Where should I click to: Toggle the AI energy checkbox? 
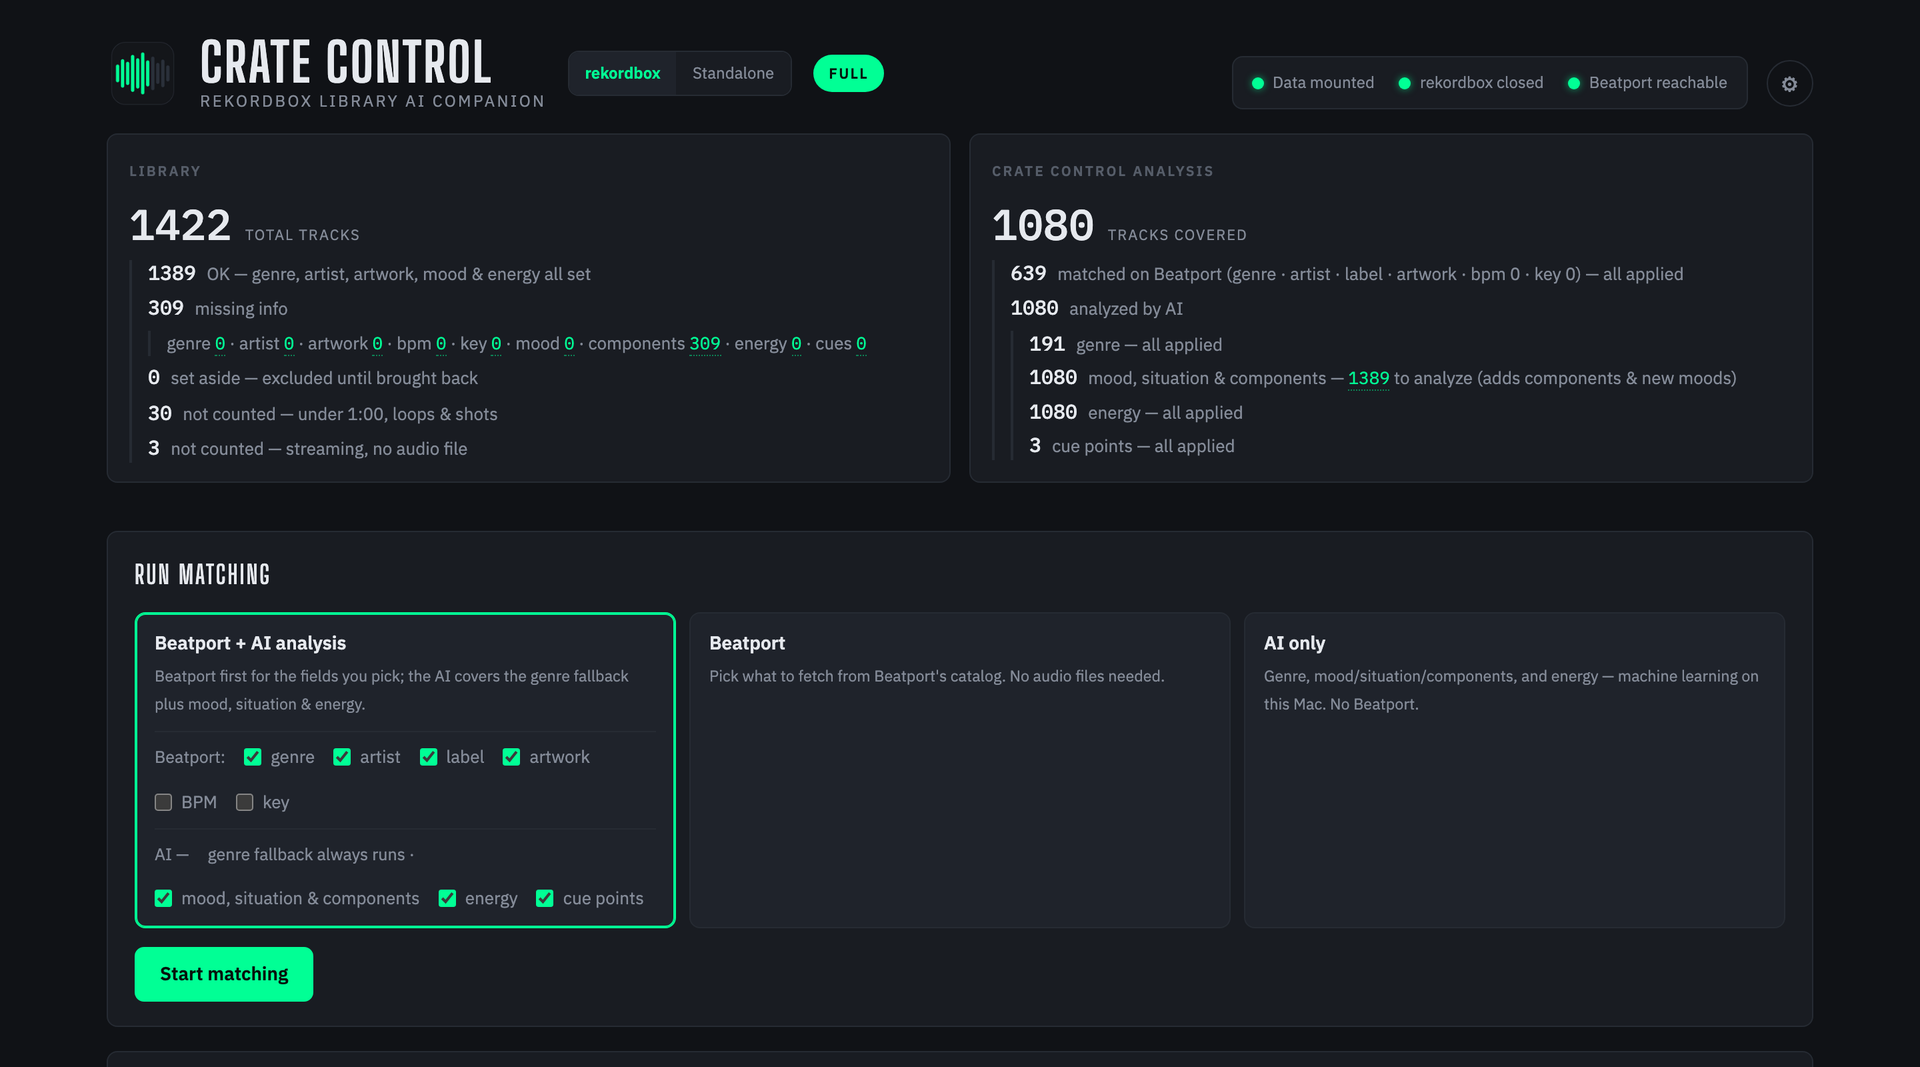tap(447, 898)
